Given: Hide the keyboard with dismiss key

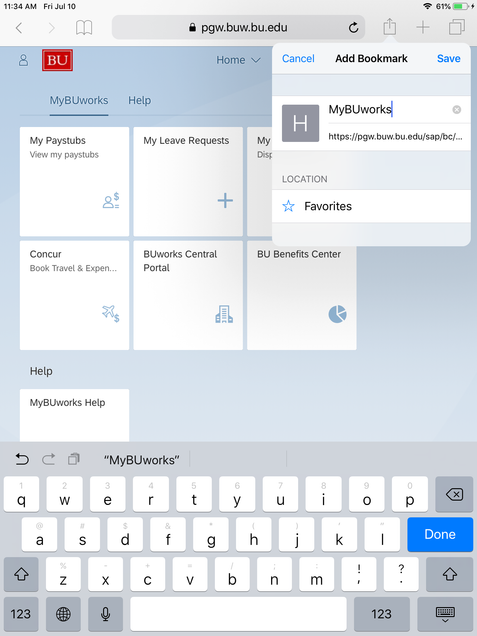Looking at the screenshot, I should 445,614.
